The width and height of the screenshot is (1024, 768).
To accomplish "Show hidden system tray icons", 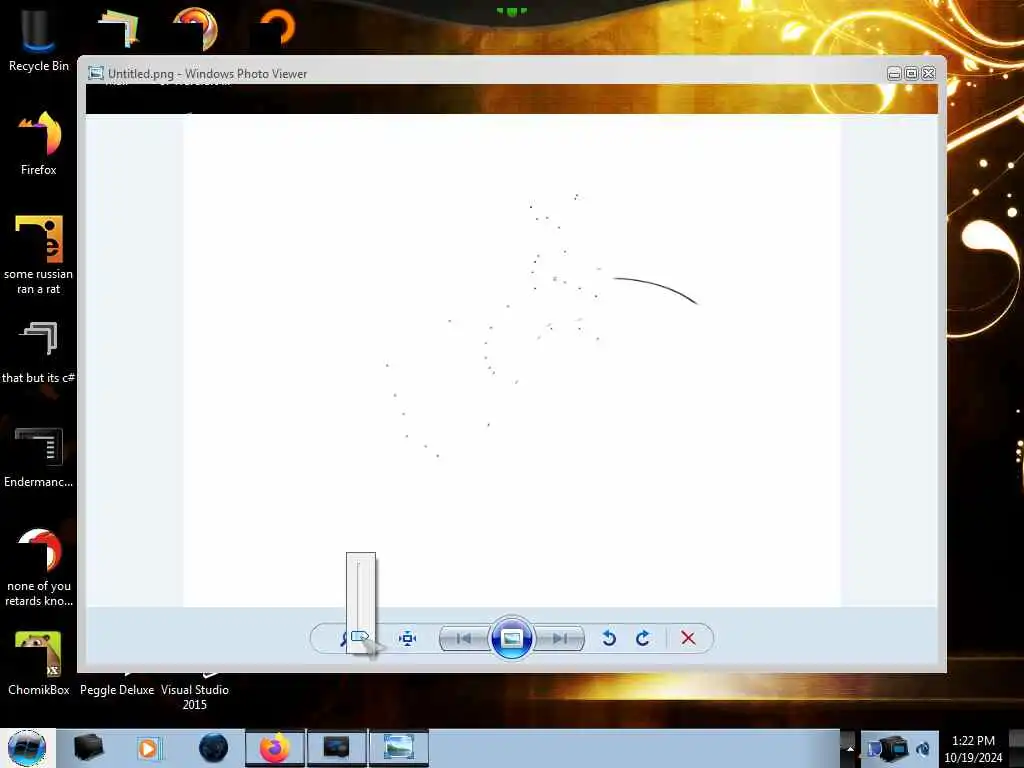I will coord(850,748).
